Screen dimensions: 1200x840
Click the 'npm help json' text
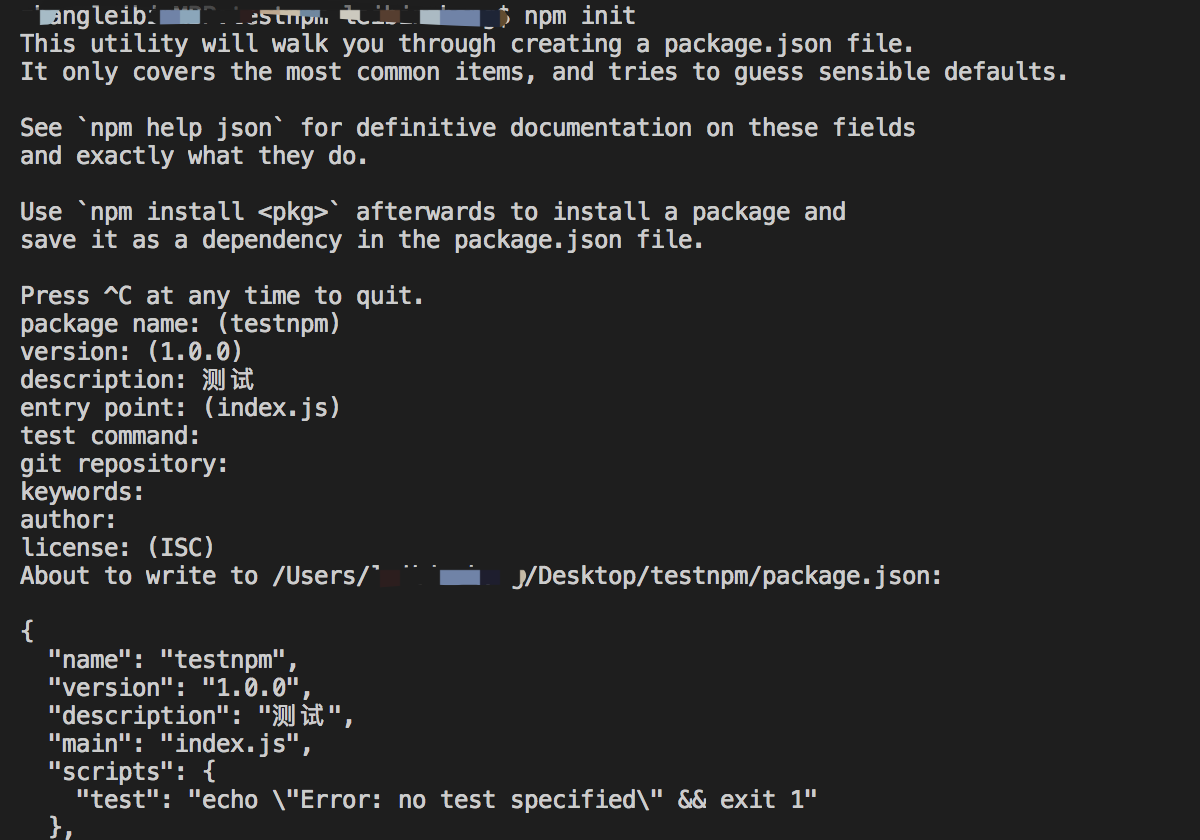pyautogui.click(x=181, y=128)
